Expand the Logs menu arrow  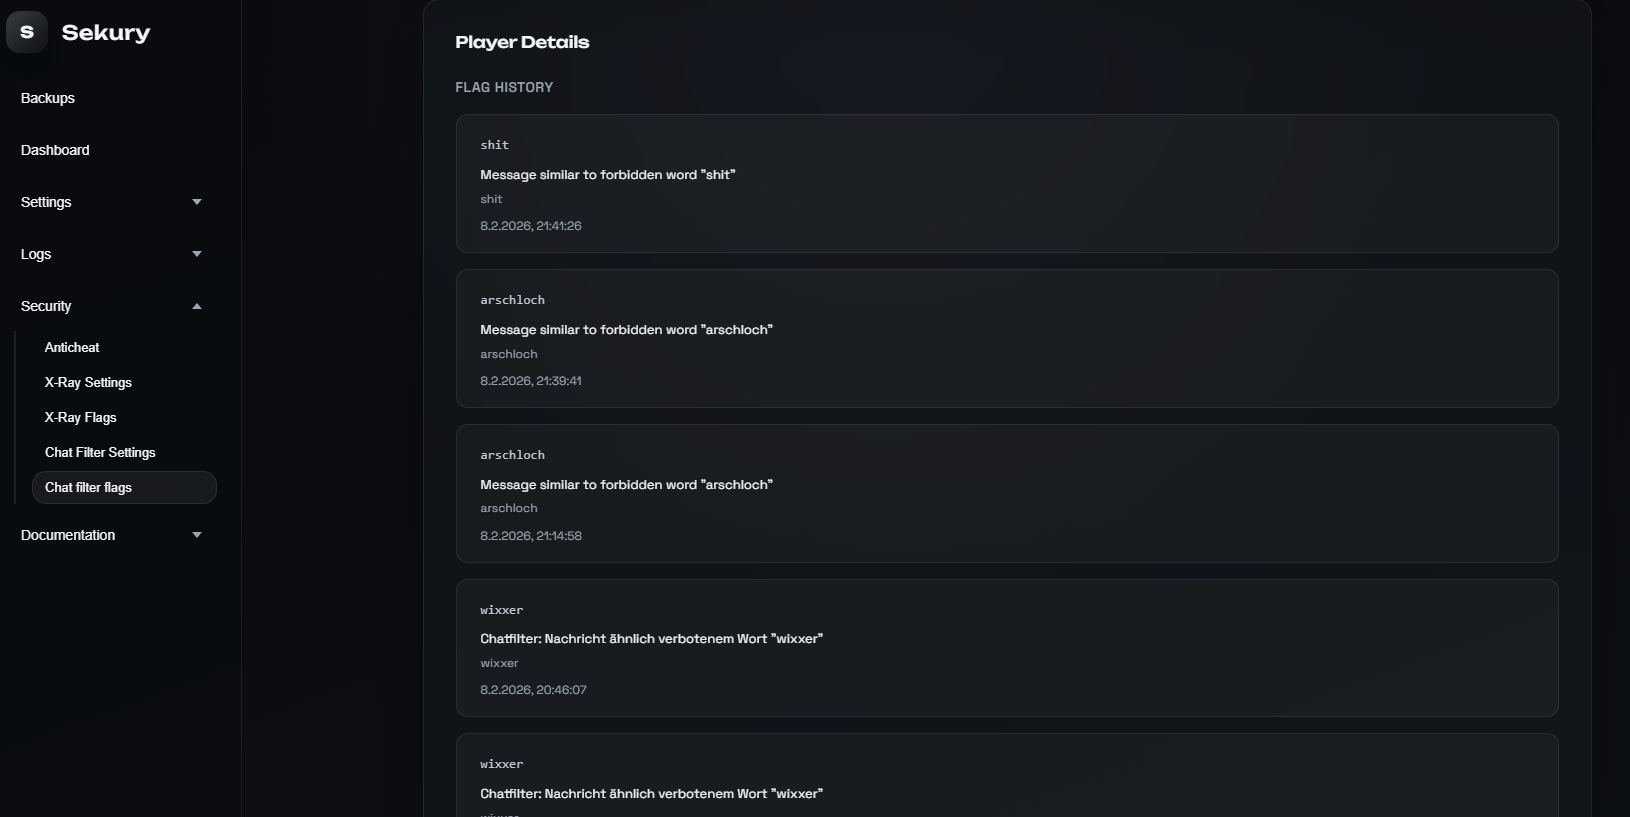pyautogui.click(x=197, y=254)
